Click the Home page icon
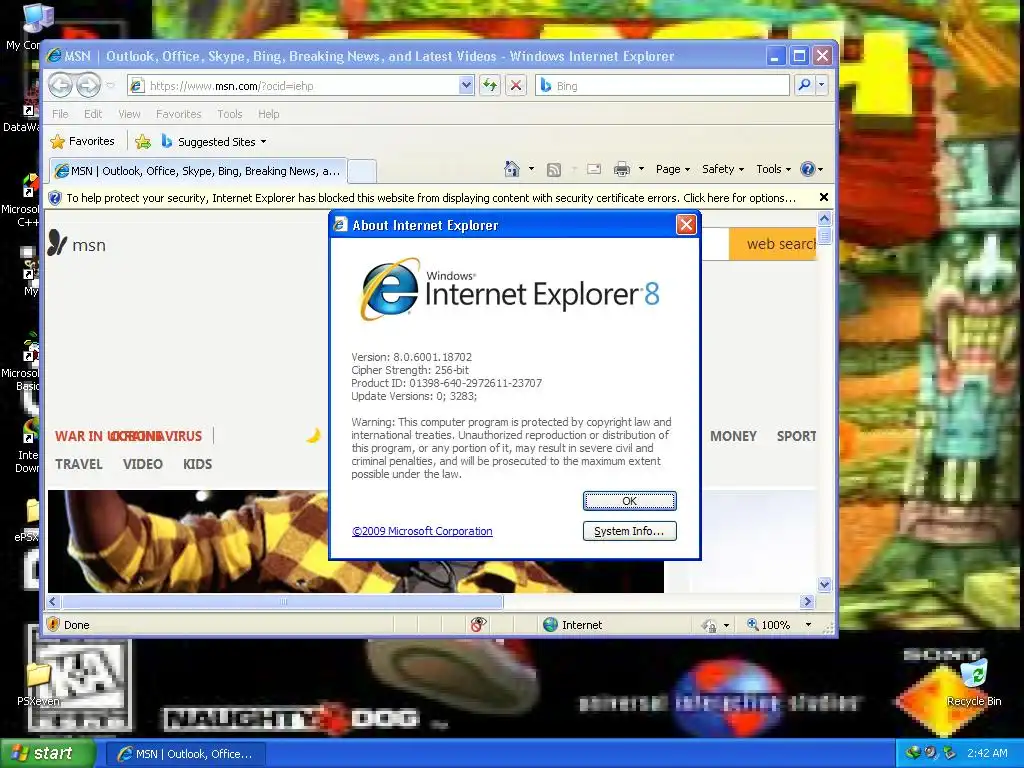 point(512,169)
